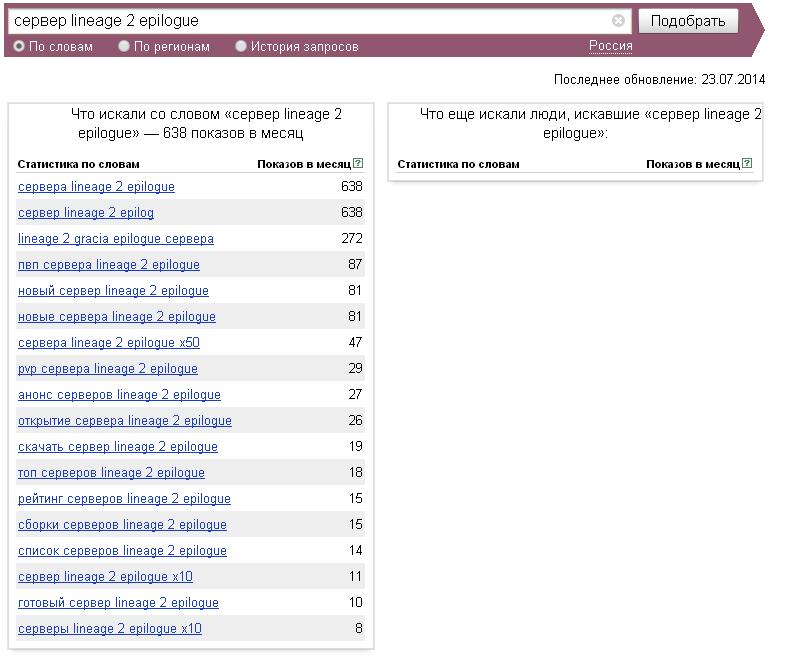787x658 pixels.
Task: Click the count 18 in the топ row
Action: click(356, 473)
